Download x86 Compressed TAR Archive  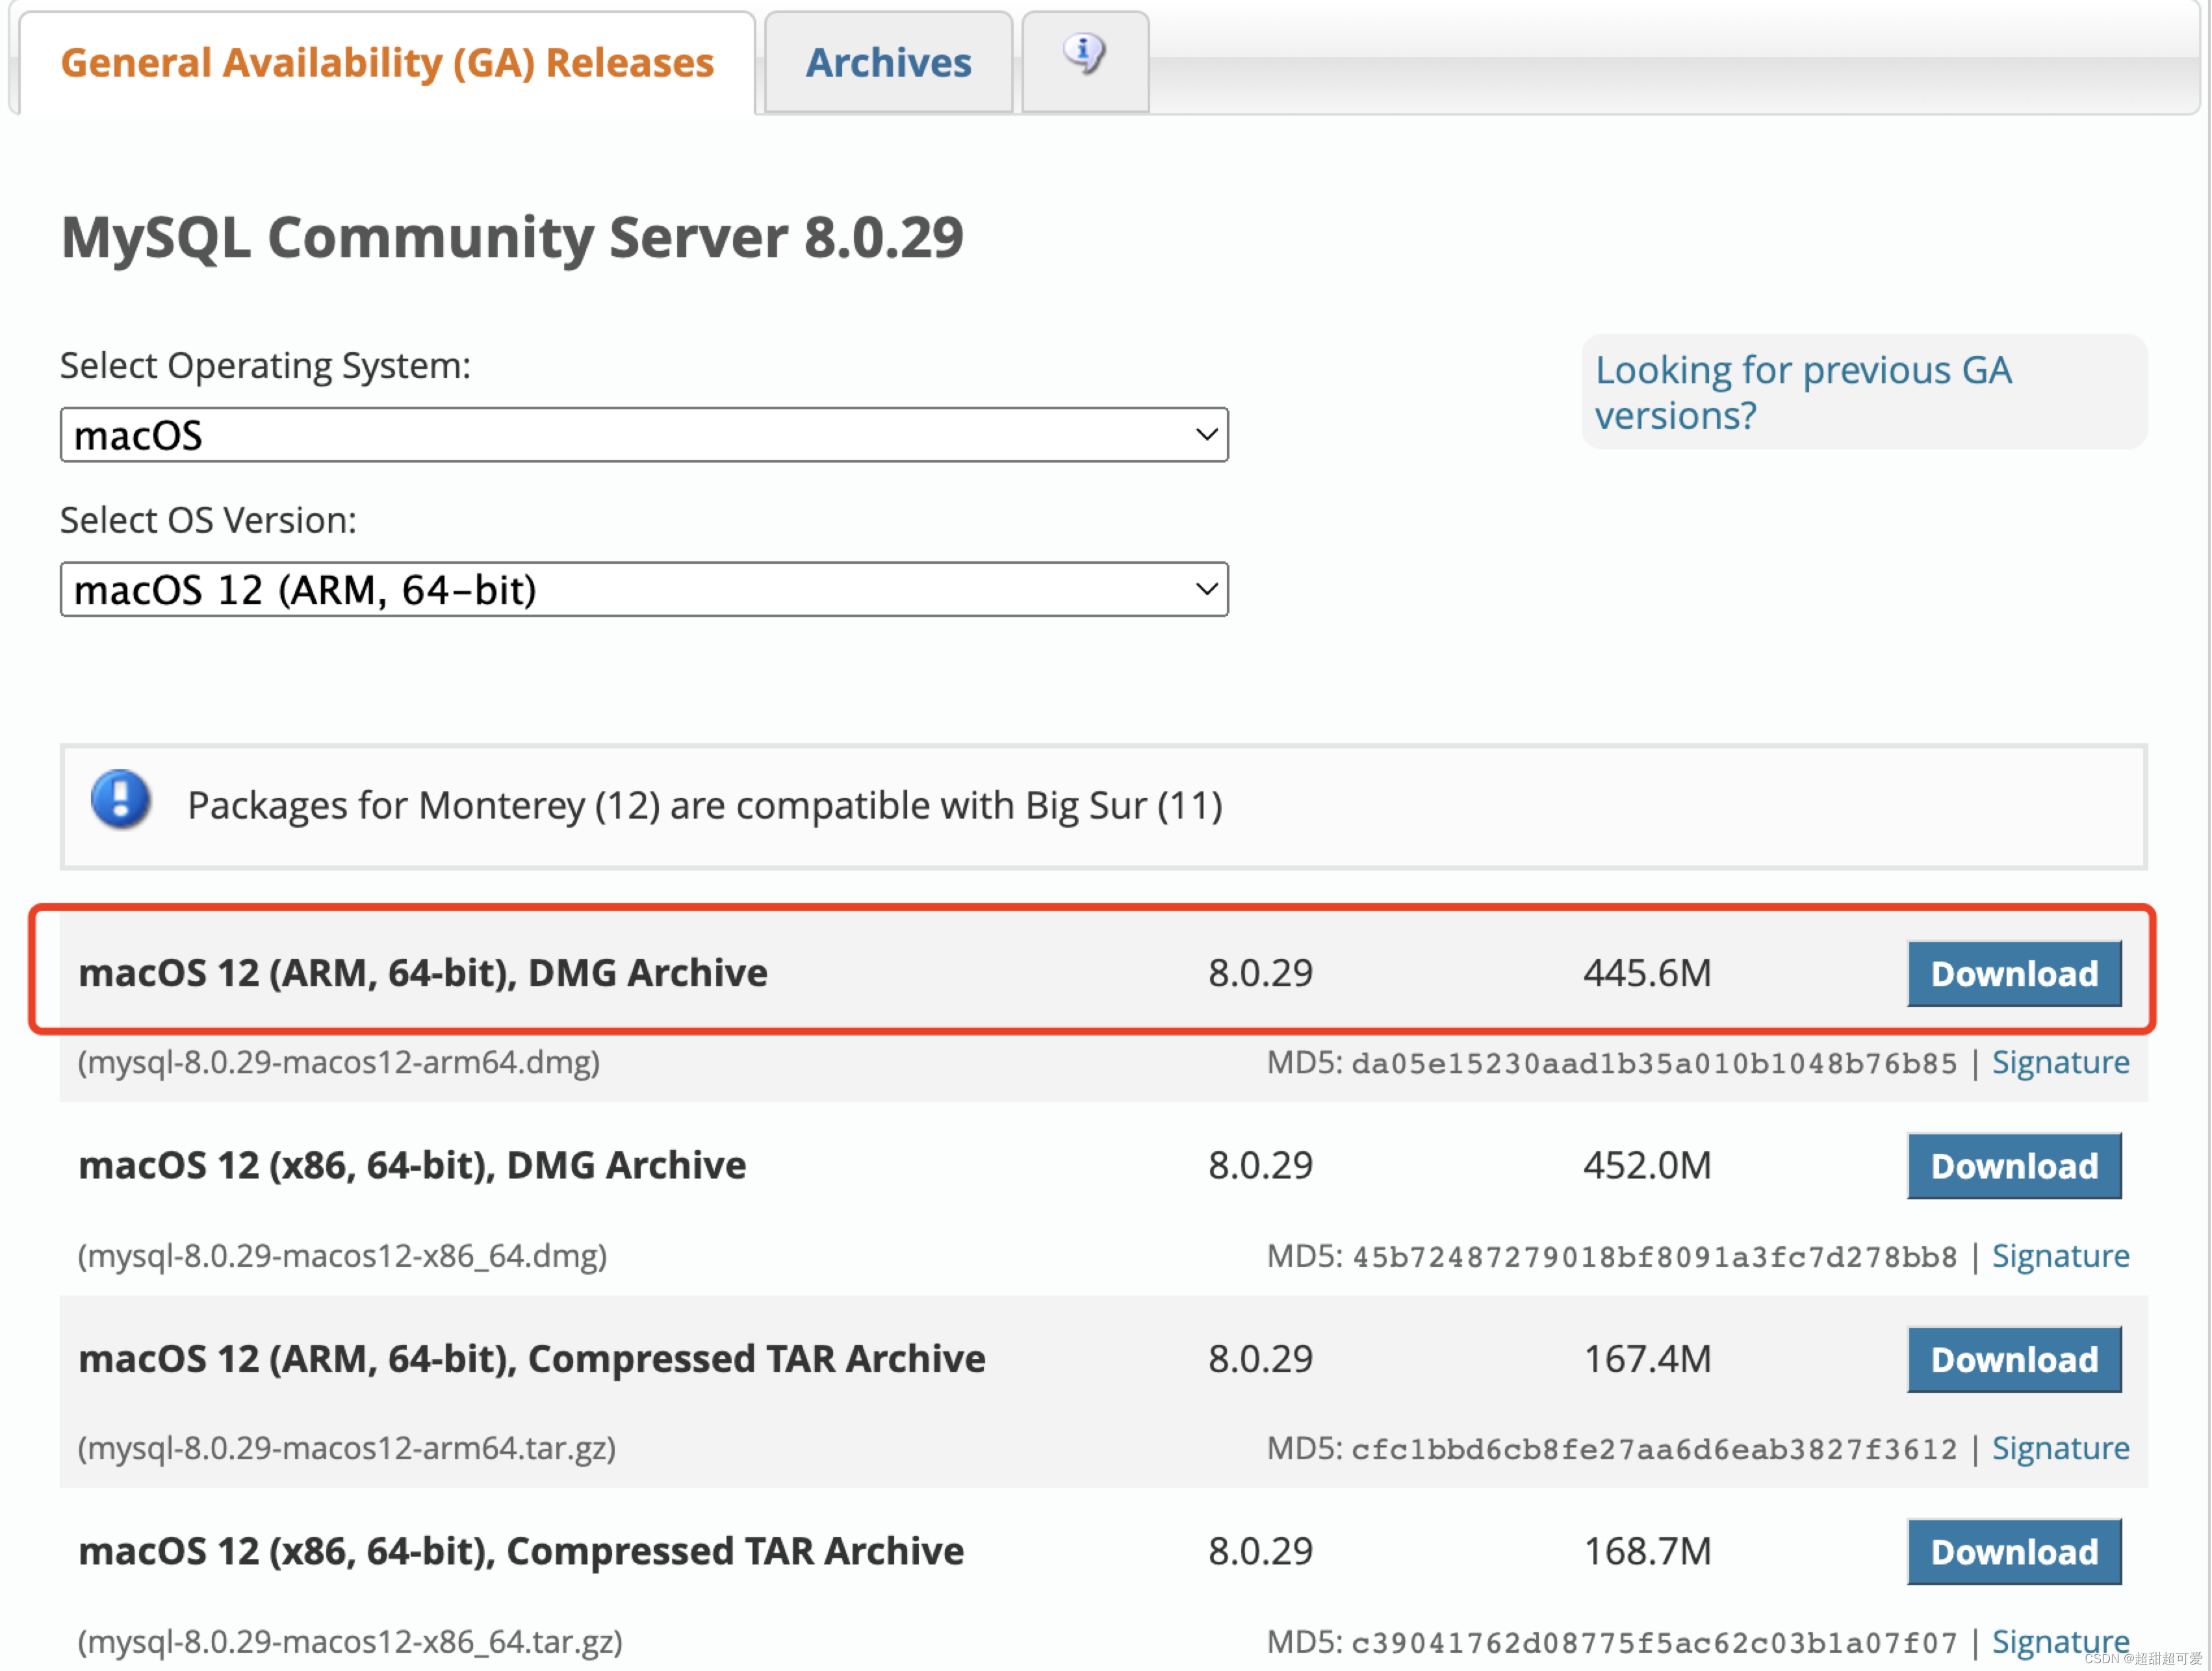point(2013,1551)
